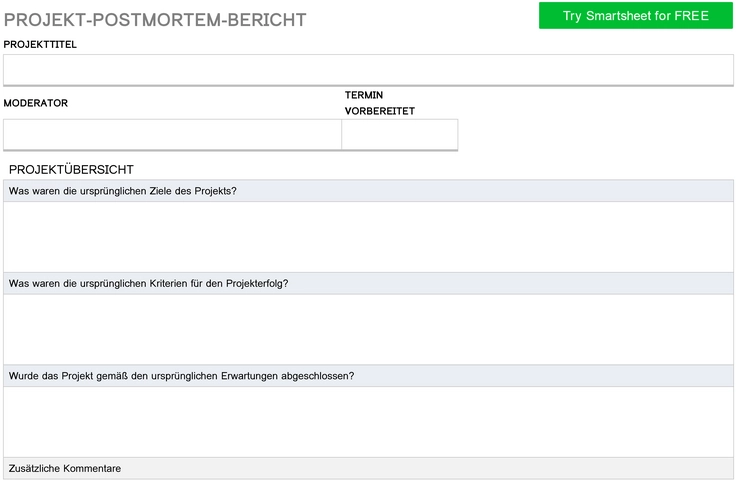Viewport: 736px width, 481px height.
Task: Click the 'Zusätzliche Kommentare' row
Action: [368, 468]
